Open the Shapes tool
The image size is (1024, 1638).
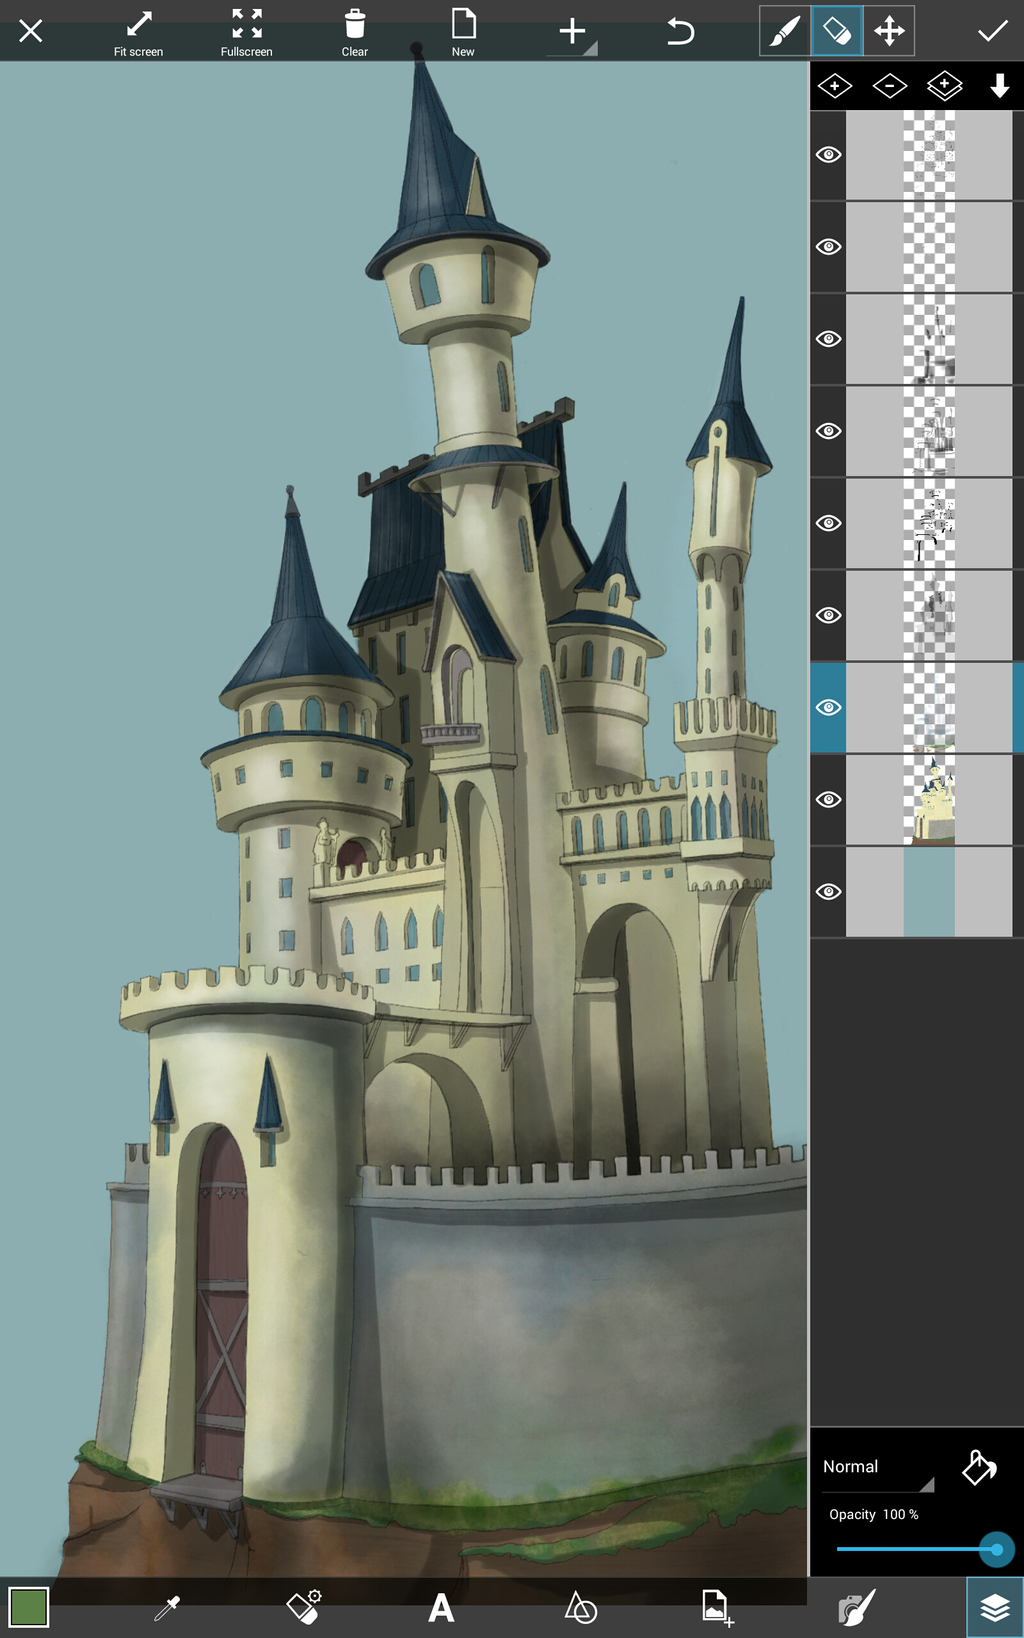(x=580, y=1607)
